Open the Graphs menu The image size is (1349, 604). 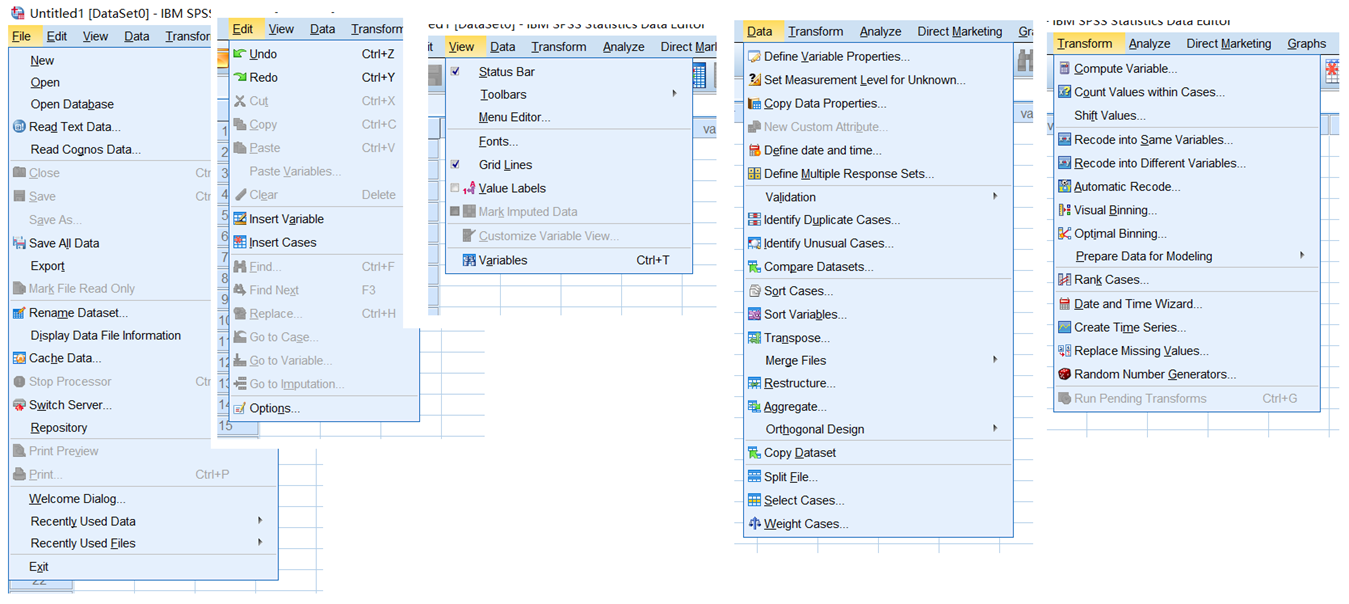[1306, 43]
